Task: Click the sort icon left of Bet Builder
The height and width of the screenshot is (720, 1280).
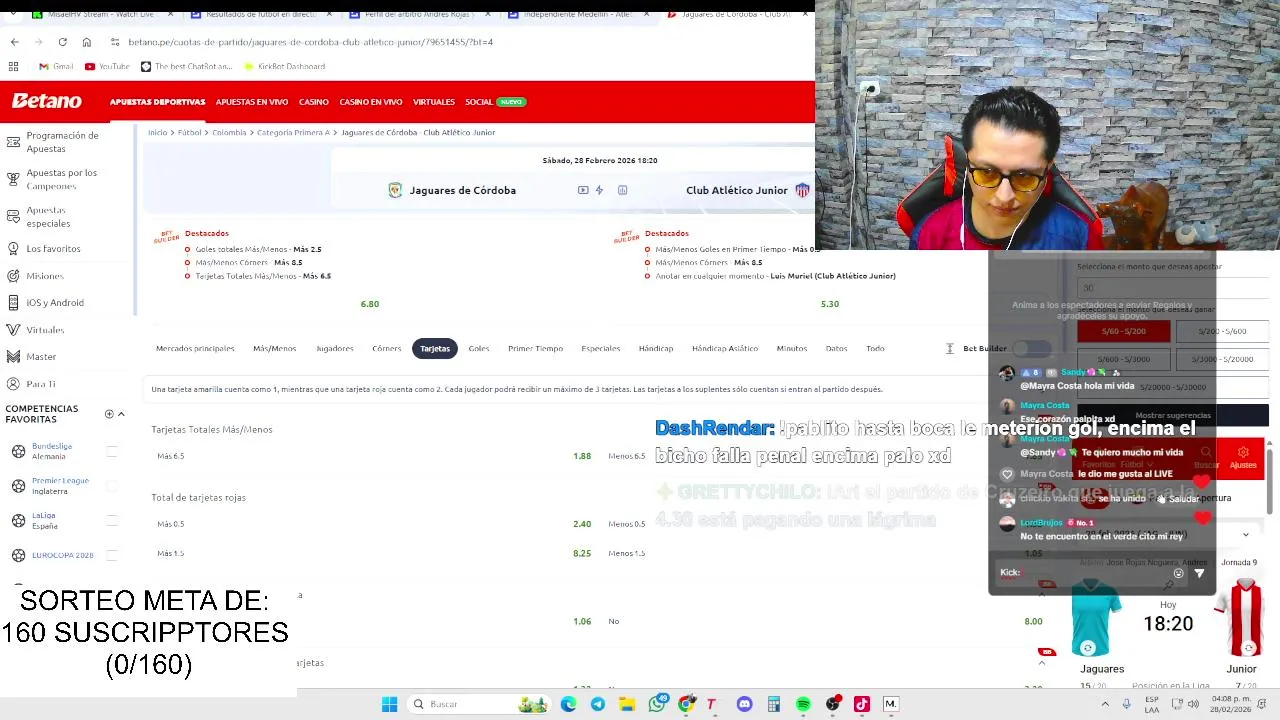Action: coord(950,348)
